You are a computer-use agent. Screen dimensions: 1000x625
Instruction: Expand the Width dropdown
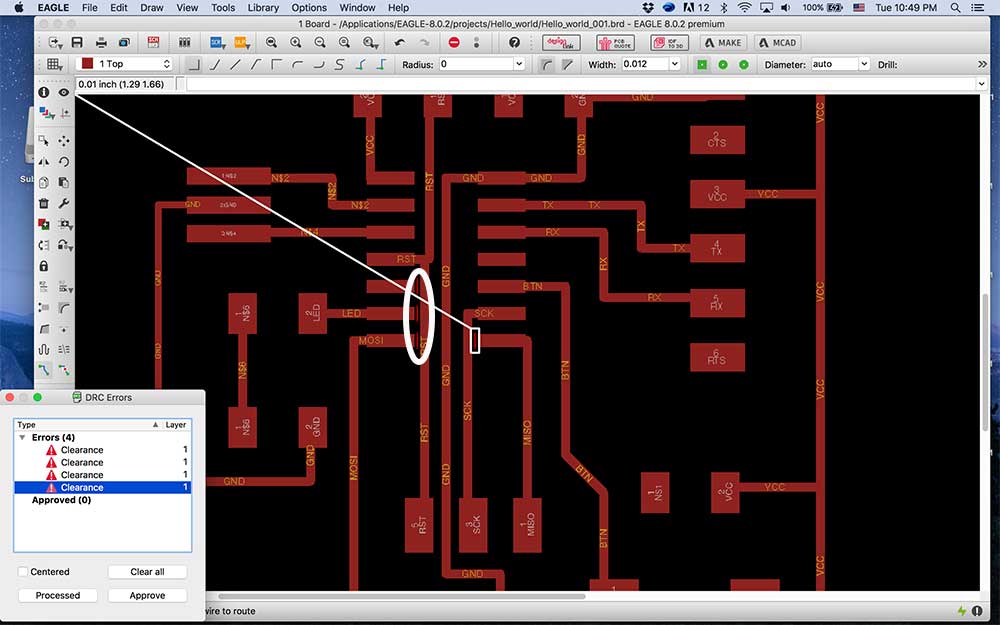pyautogui.click(x=675, y=64)
